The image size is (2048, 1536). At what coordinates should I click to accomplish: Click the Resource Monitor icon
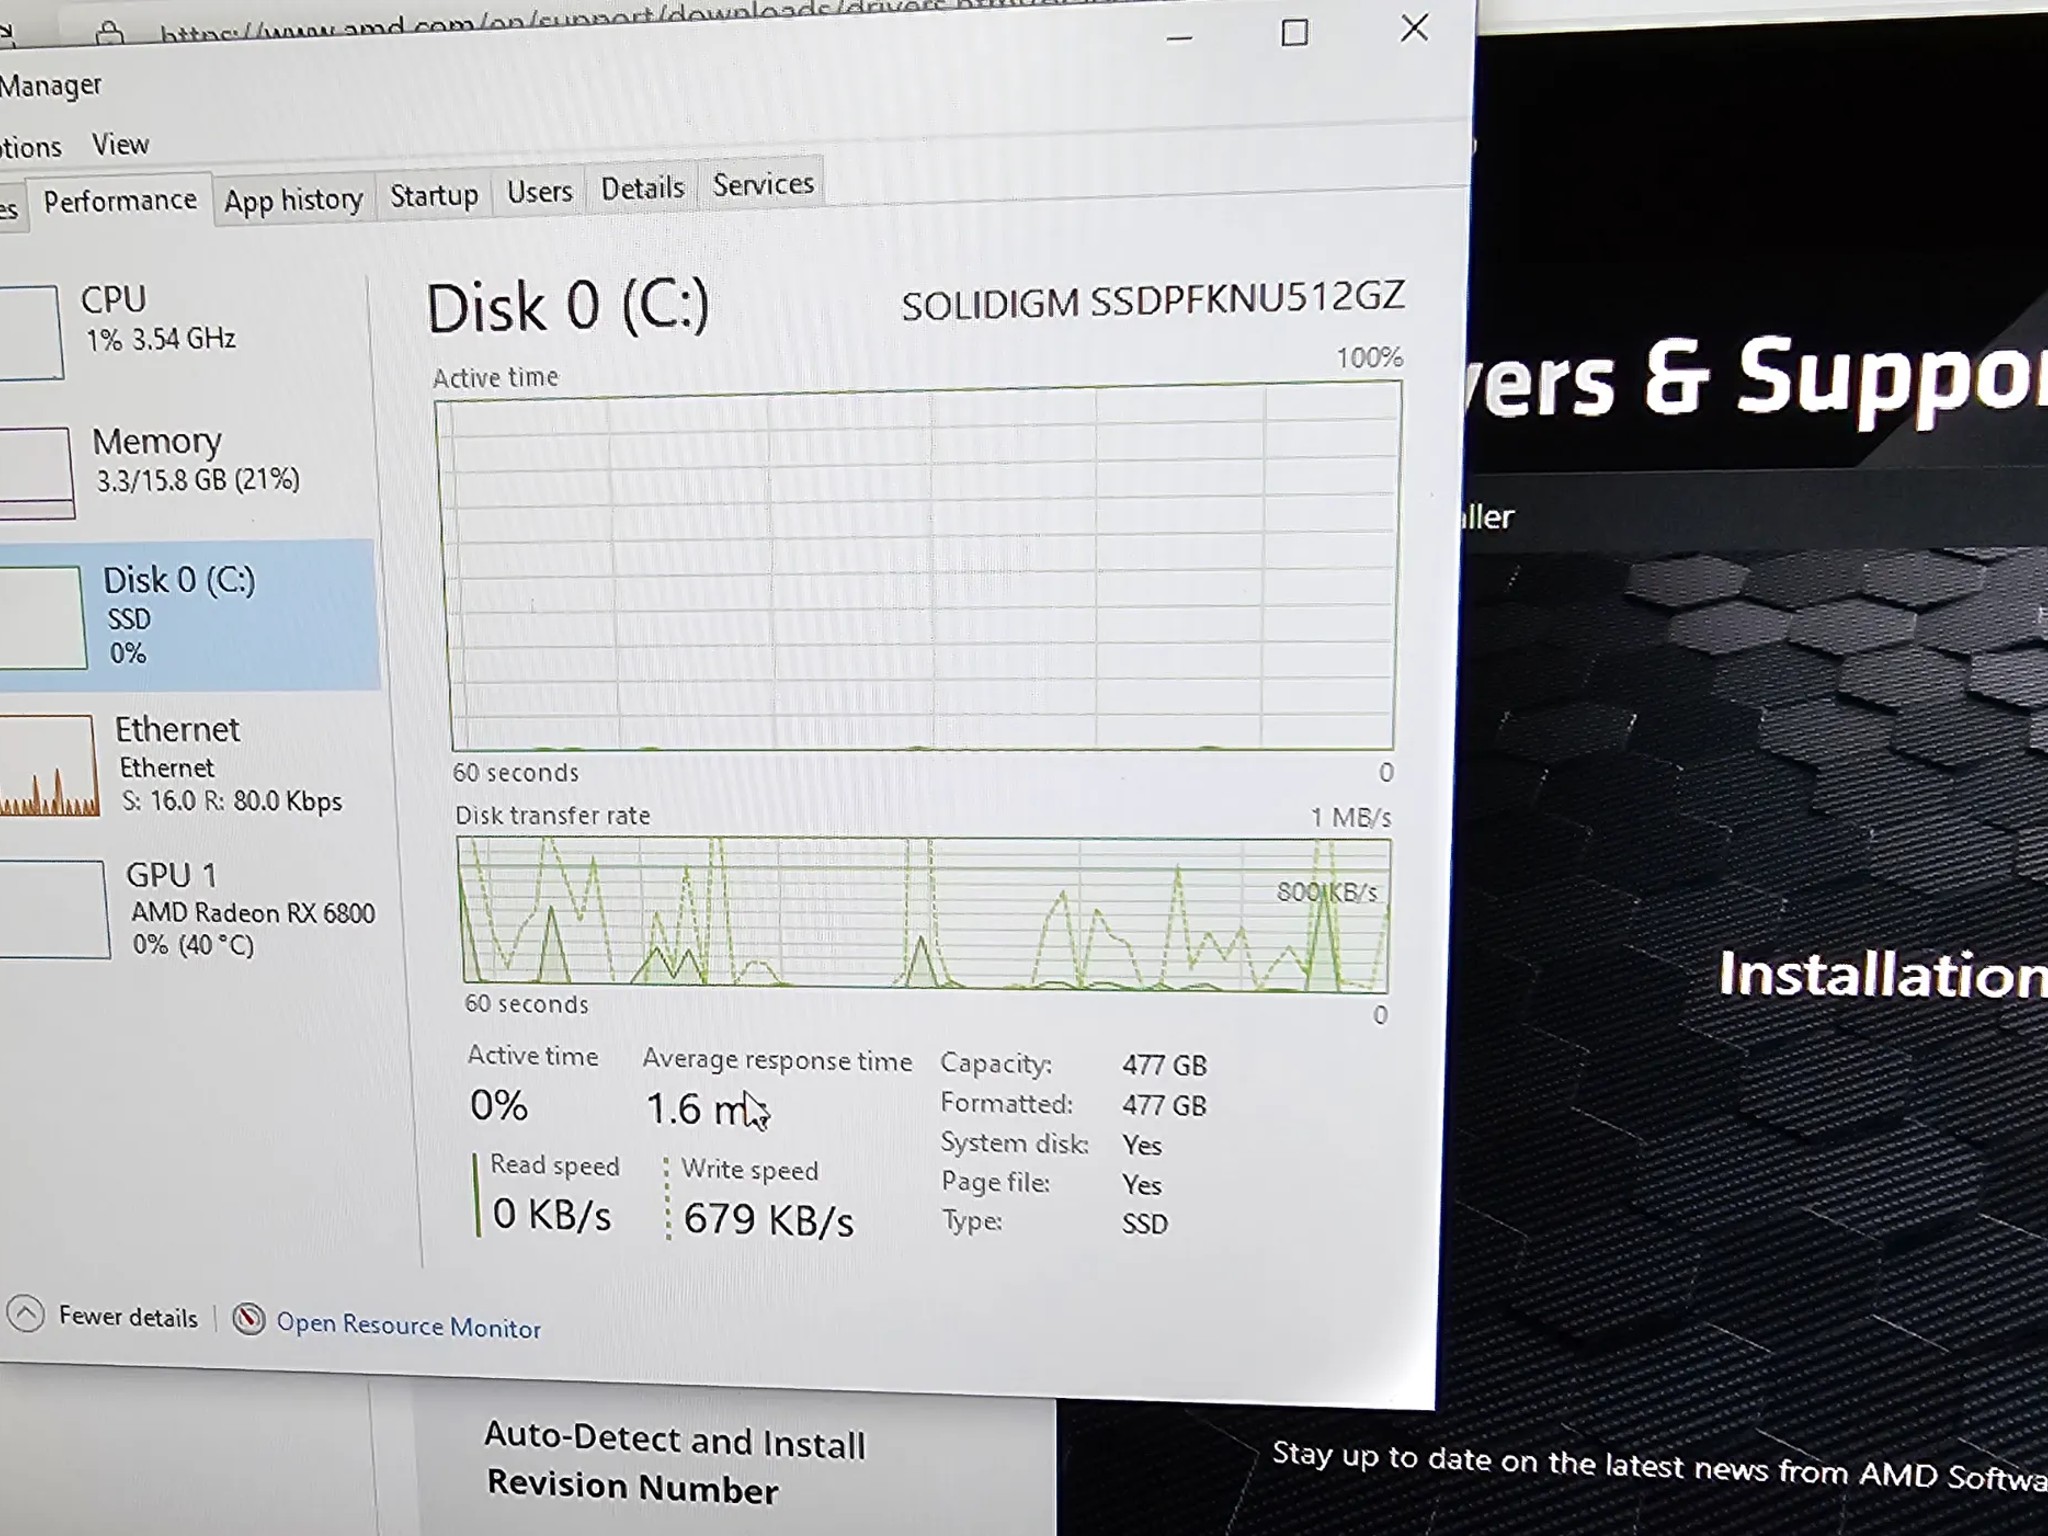[x=248, y=1320]
